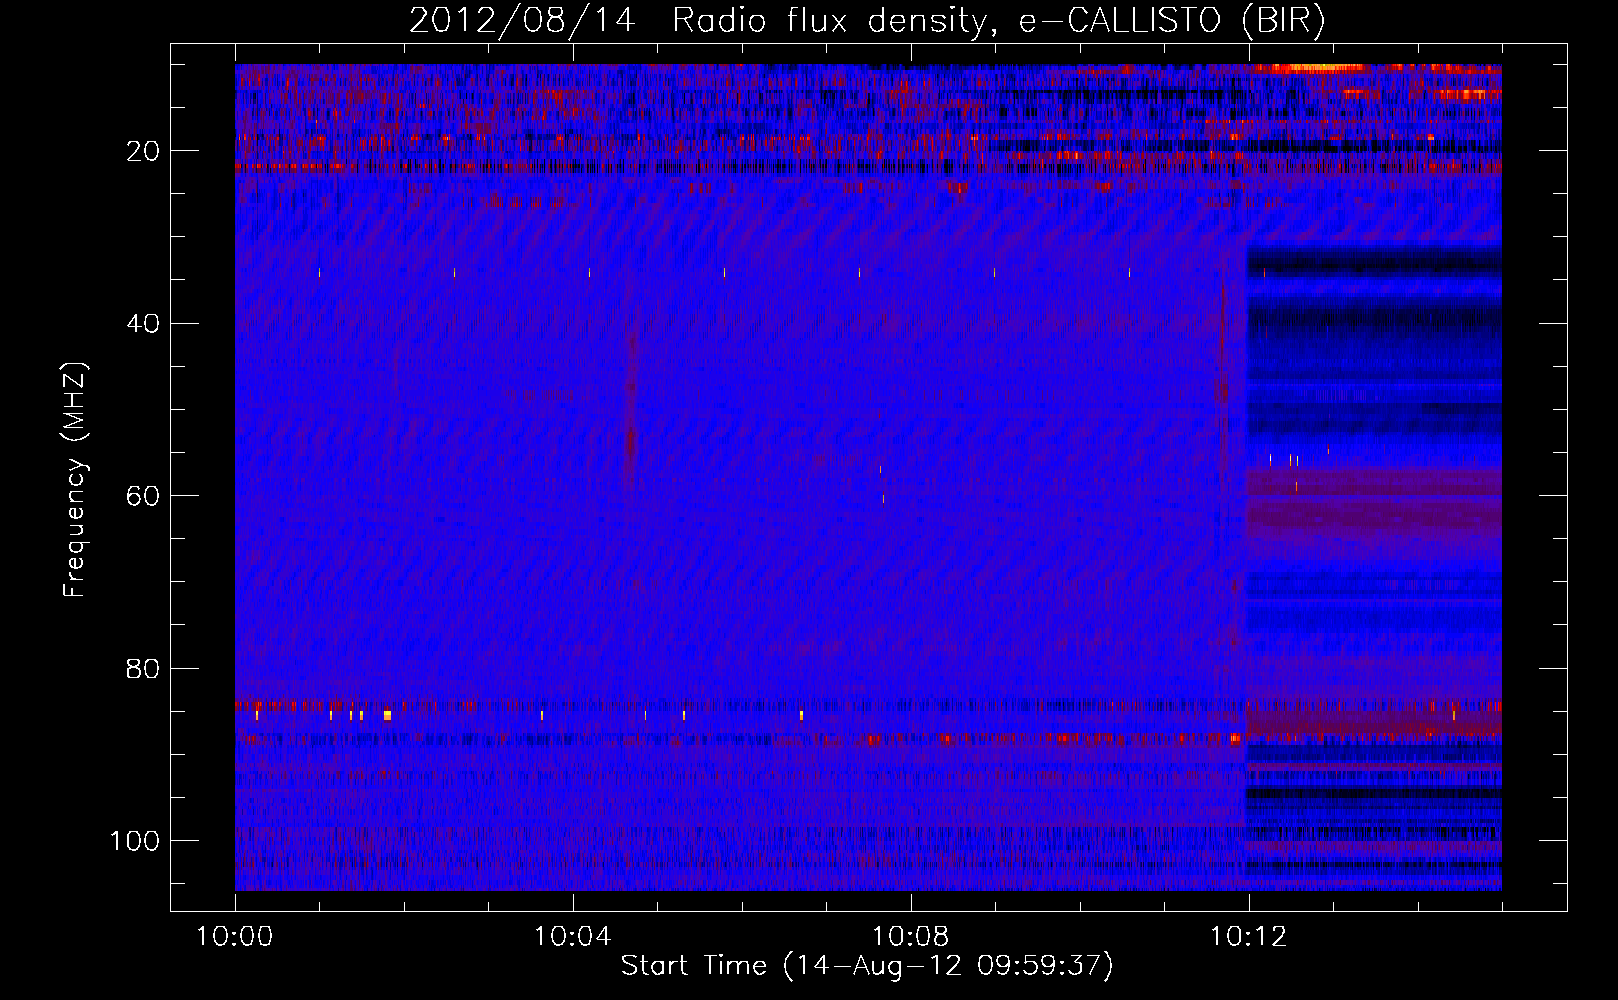1618x1000 pixels.
Task: Click the 'Frequency (MHZ)' y-axis label
Action: pos(75,480)
